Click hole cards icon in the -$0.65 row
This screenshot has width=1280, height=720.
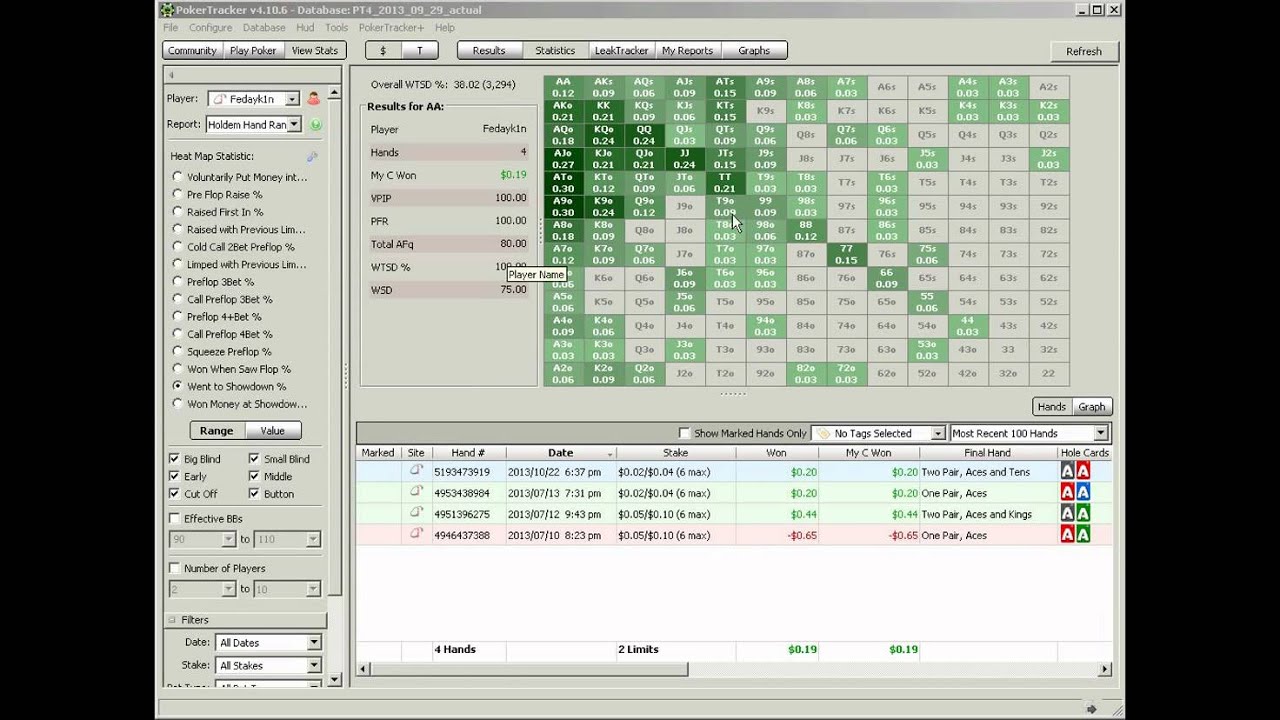click(1075, 535)
